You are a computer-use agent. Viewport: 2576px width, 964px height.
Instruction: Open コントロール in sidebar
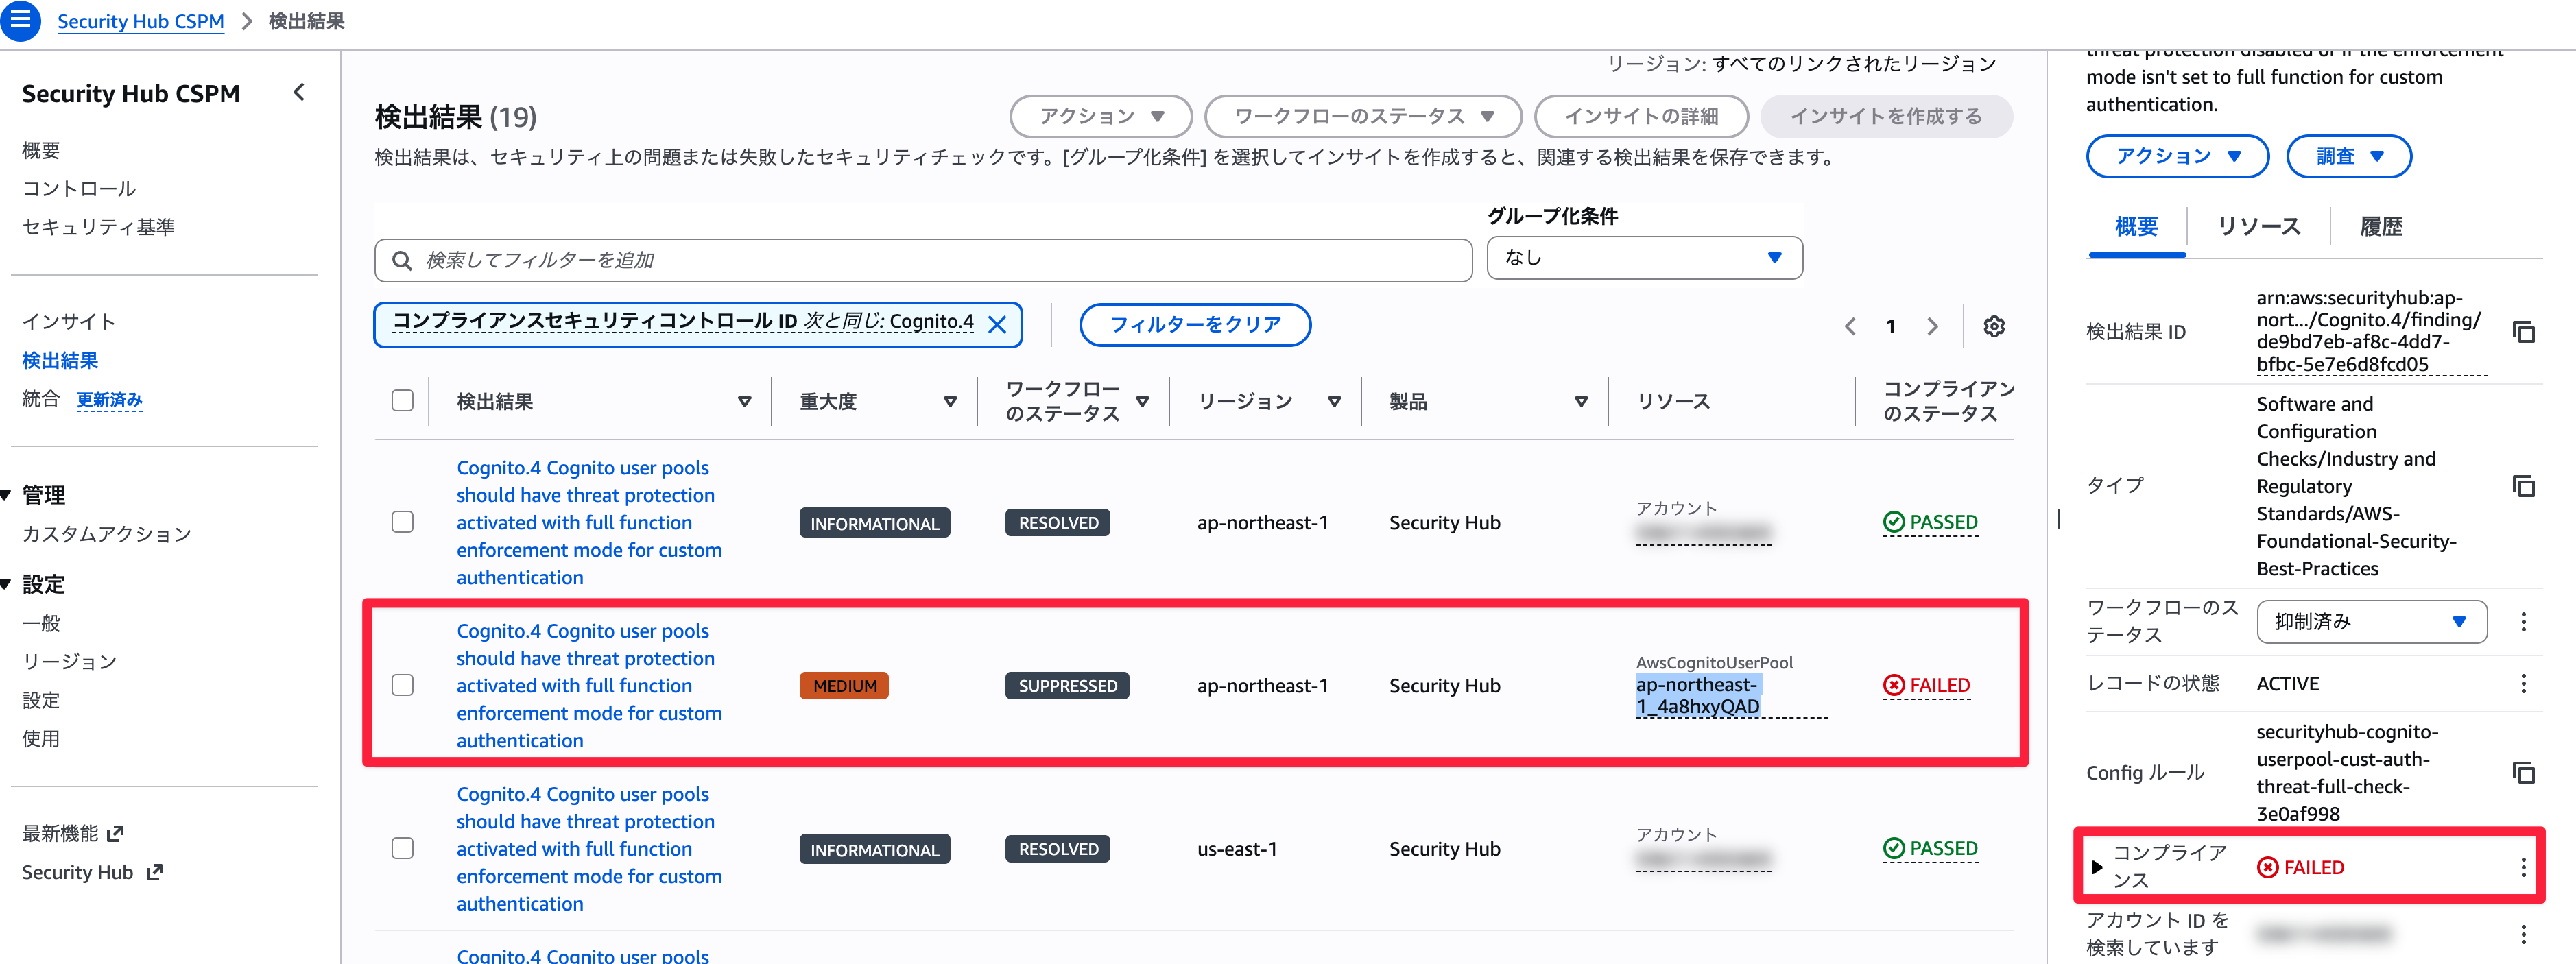[x=79, y=189]
